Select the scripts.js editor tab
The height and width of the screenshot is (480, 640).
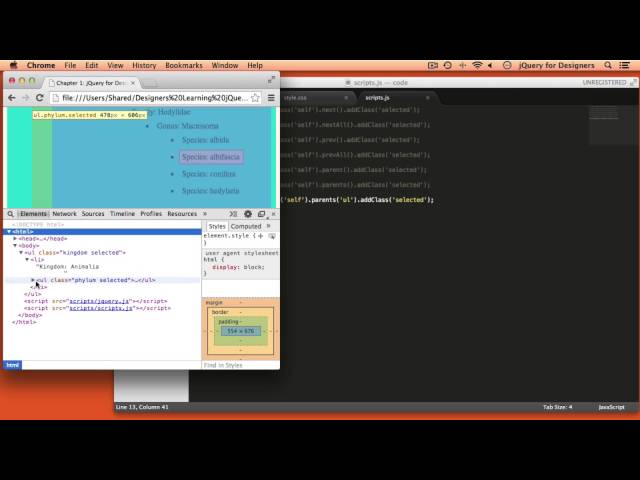(396, 98)
